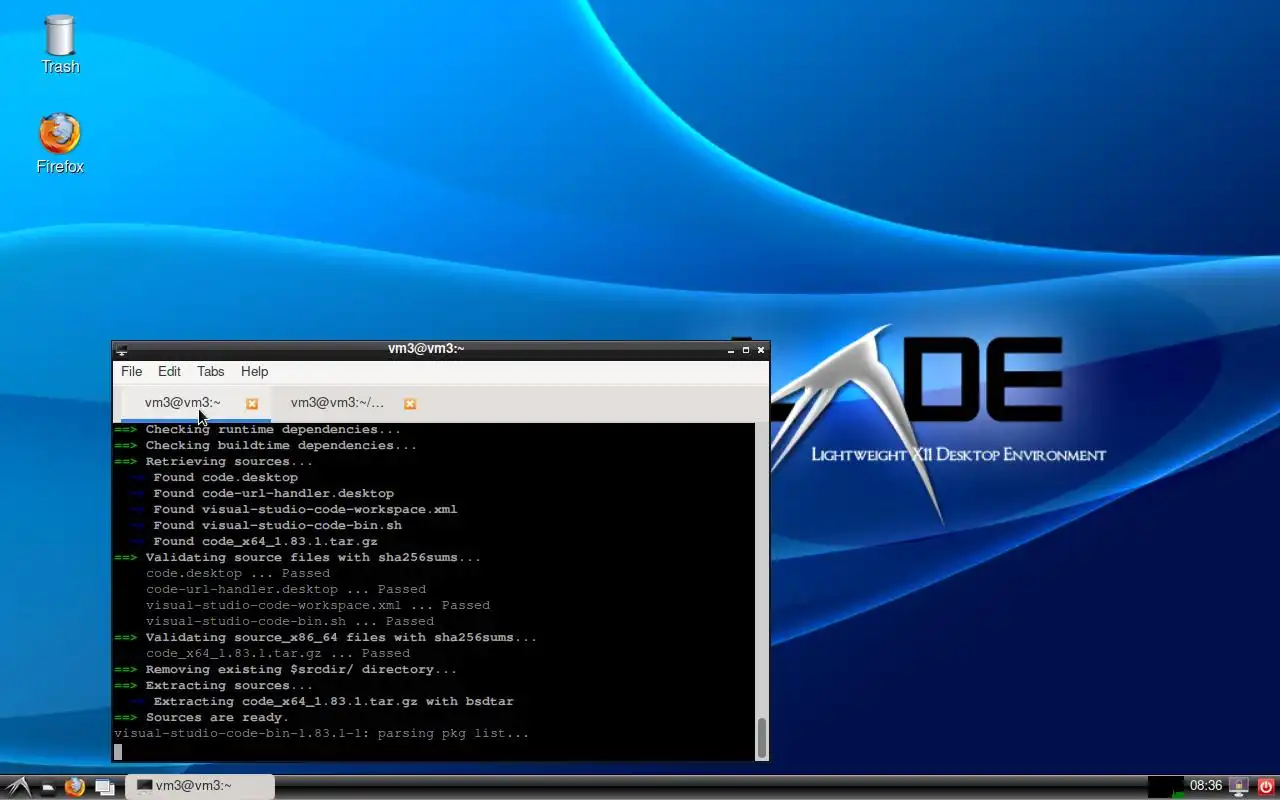Click 'Removing existing $srcdir/ directory...' line
Viewport: 1280px width, 800px height.
point(286,670)
